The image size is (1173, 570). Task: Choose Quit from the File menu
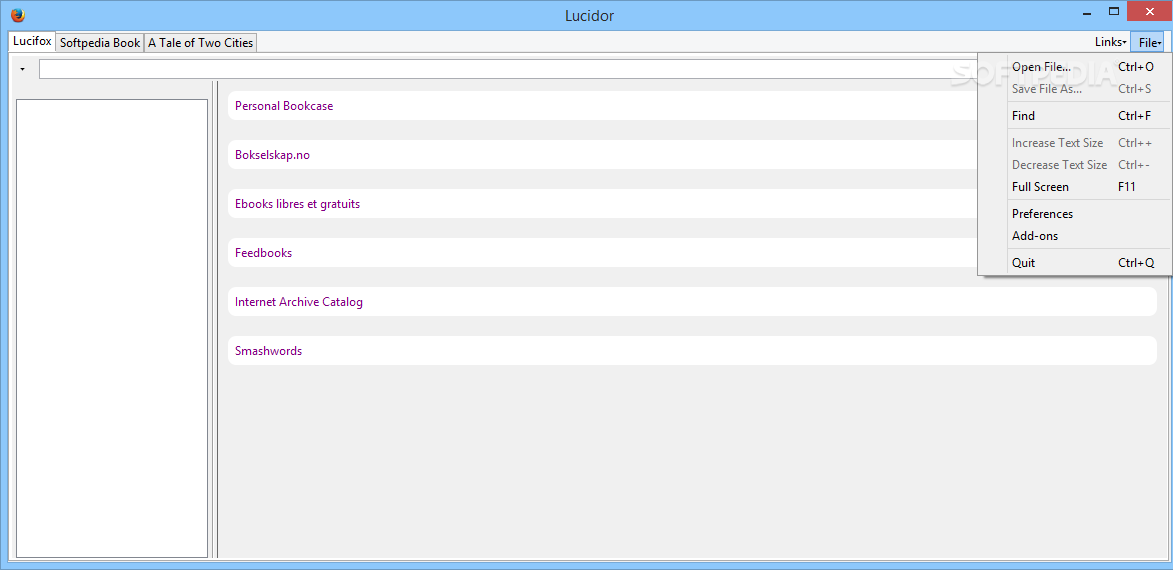point(1075,263)
